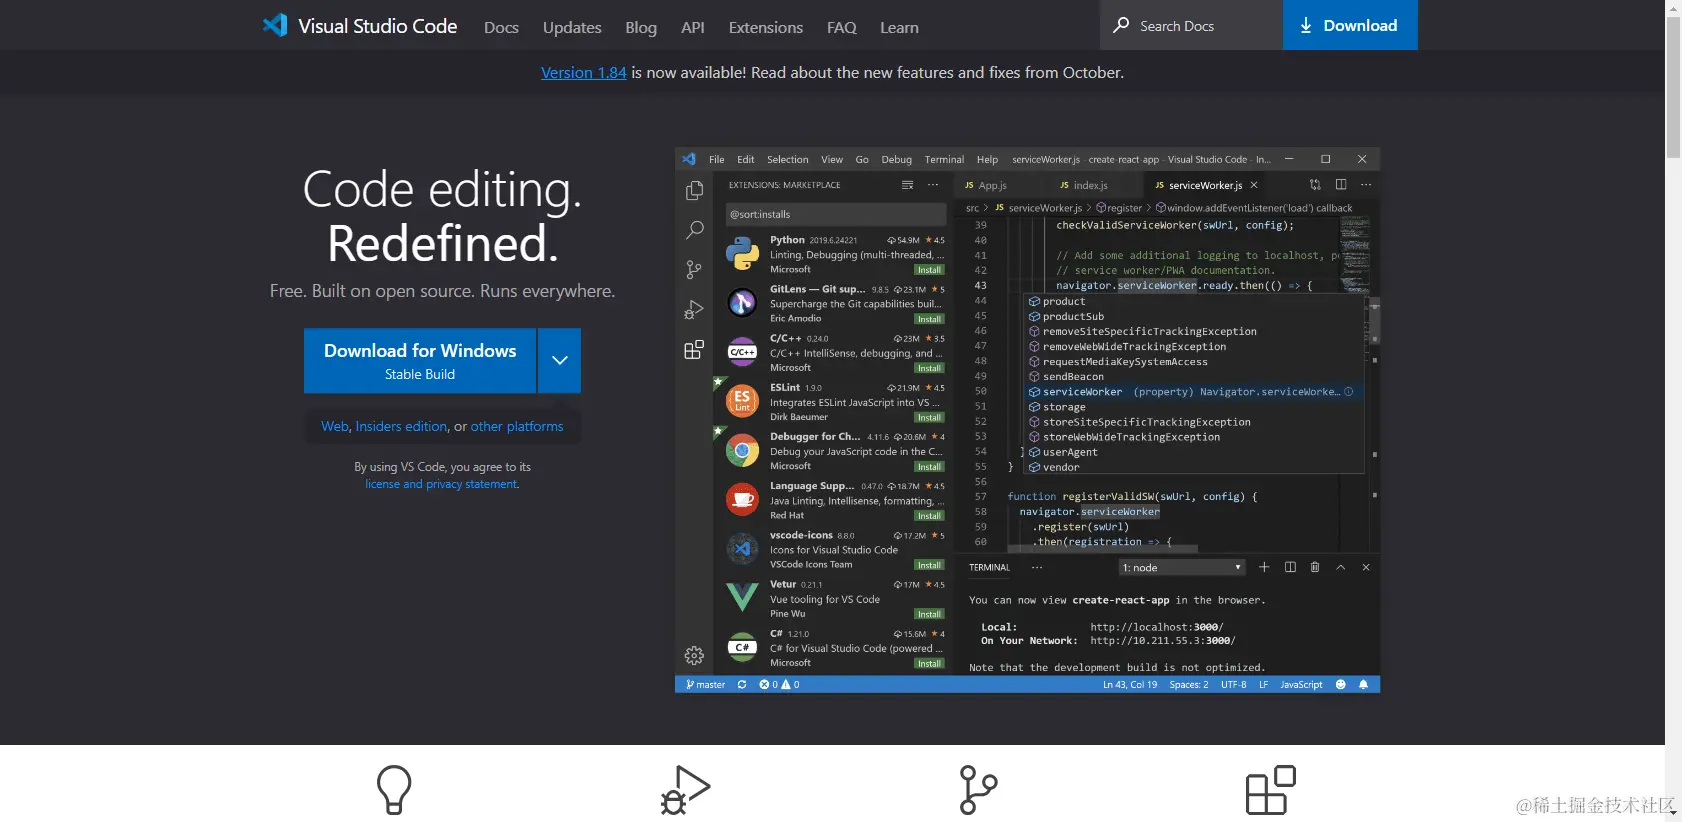
Task: Follow the license and privacy statement link
Action: 441,484
